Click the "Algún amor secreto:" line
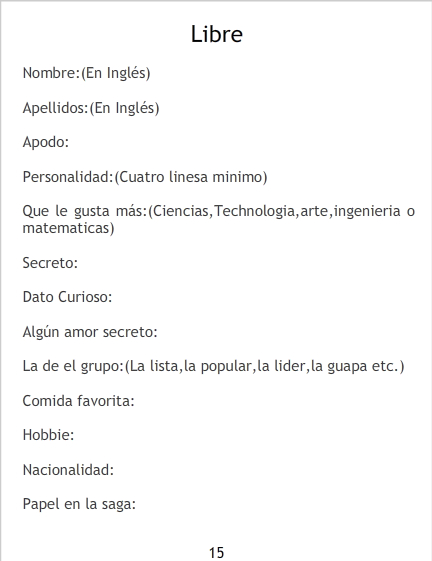 tap(90, 332)
